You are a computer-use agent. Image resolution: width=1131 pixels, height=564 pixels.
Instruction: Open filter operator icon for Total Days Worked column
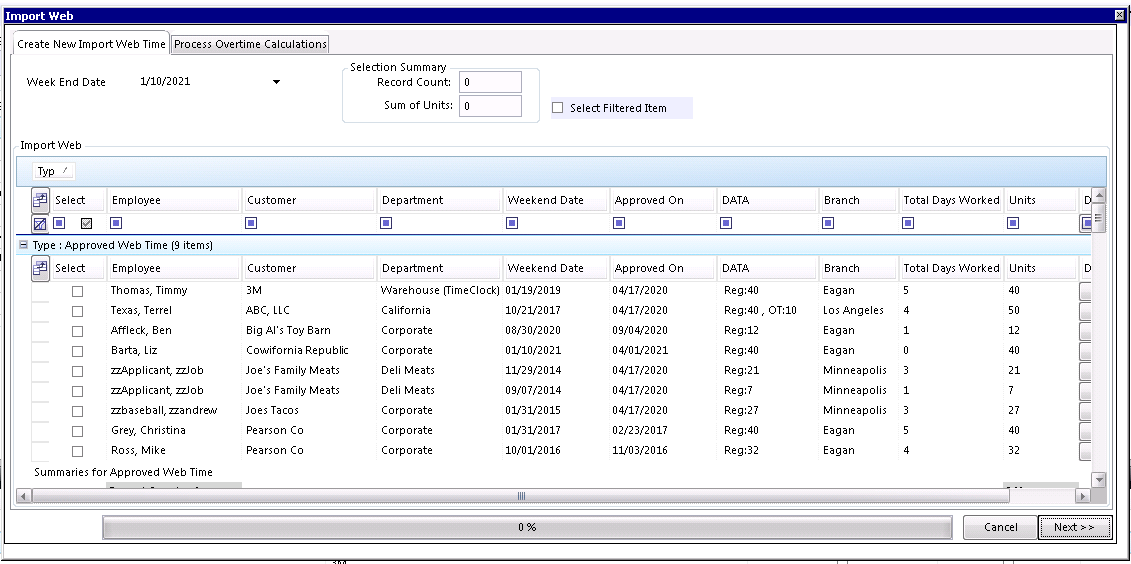pyautogui.click(x=908, y=224)
